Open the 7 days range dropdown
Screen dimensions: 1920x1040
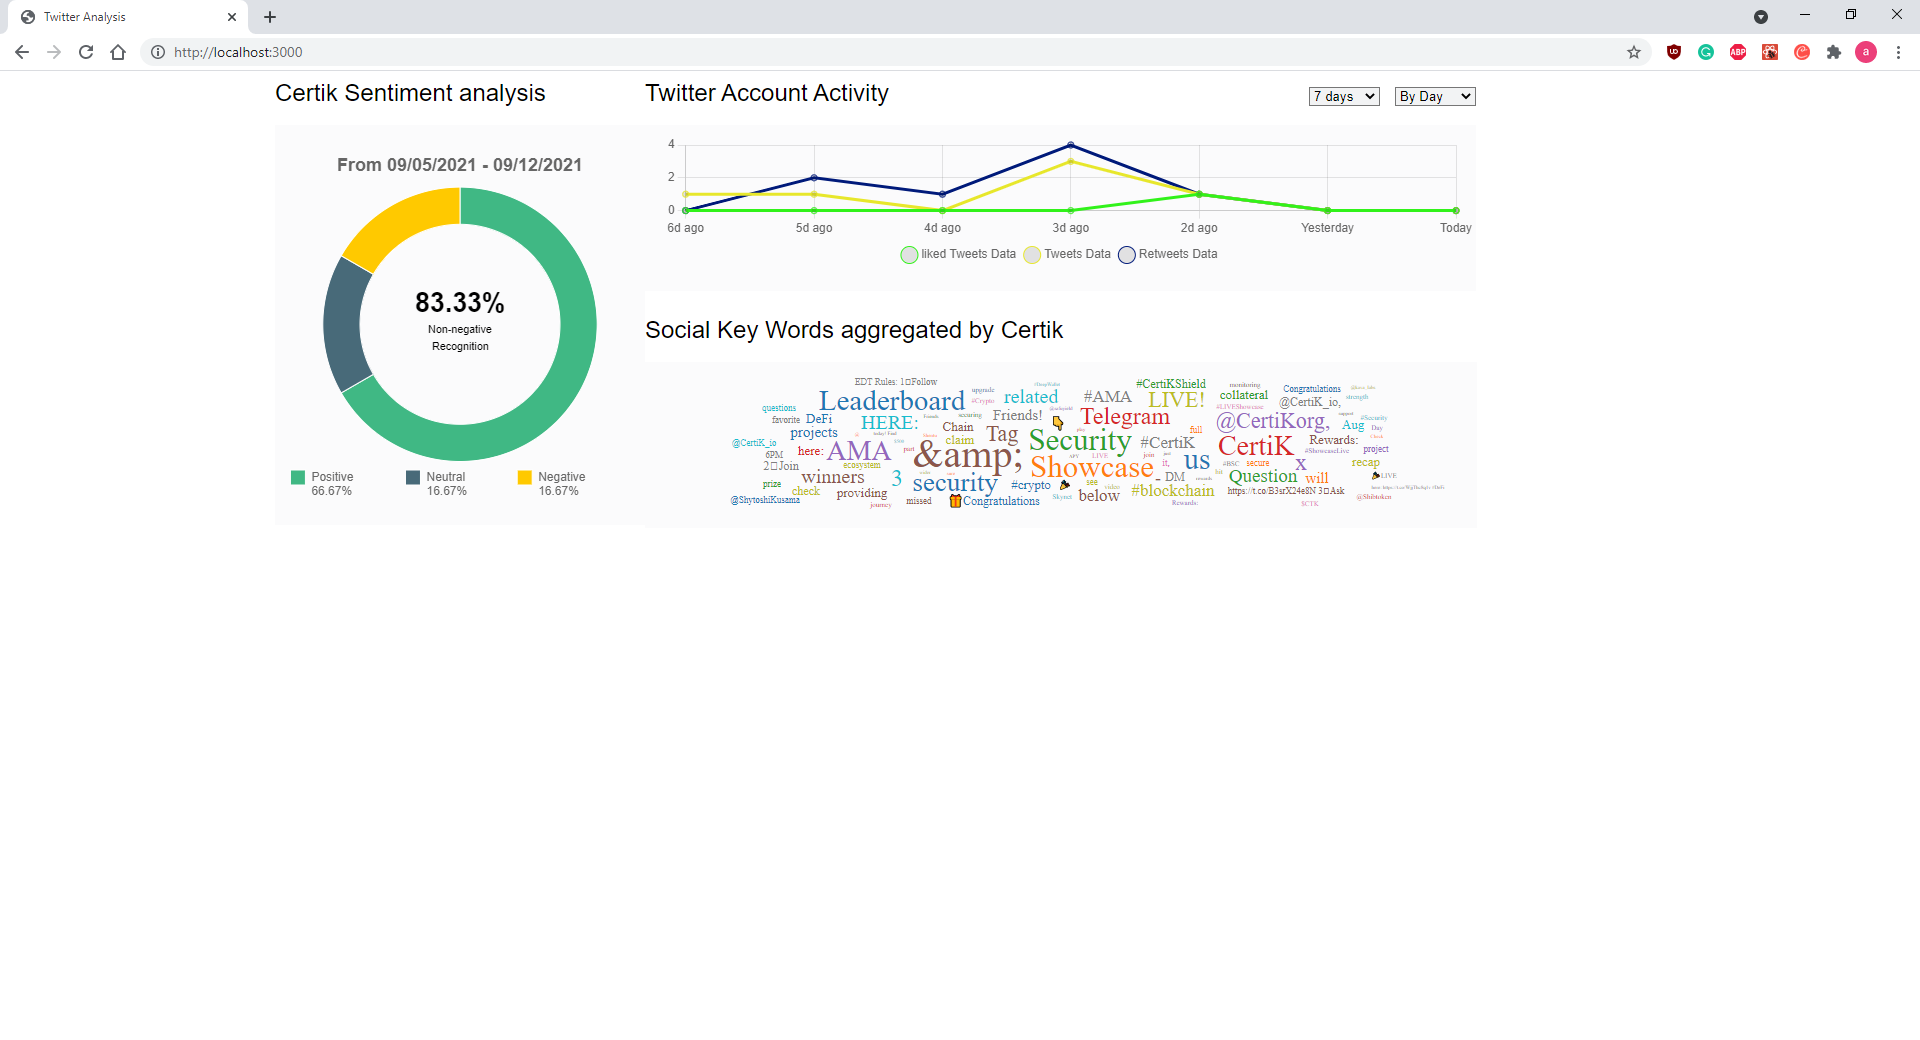pos(1344,96)
